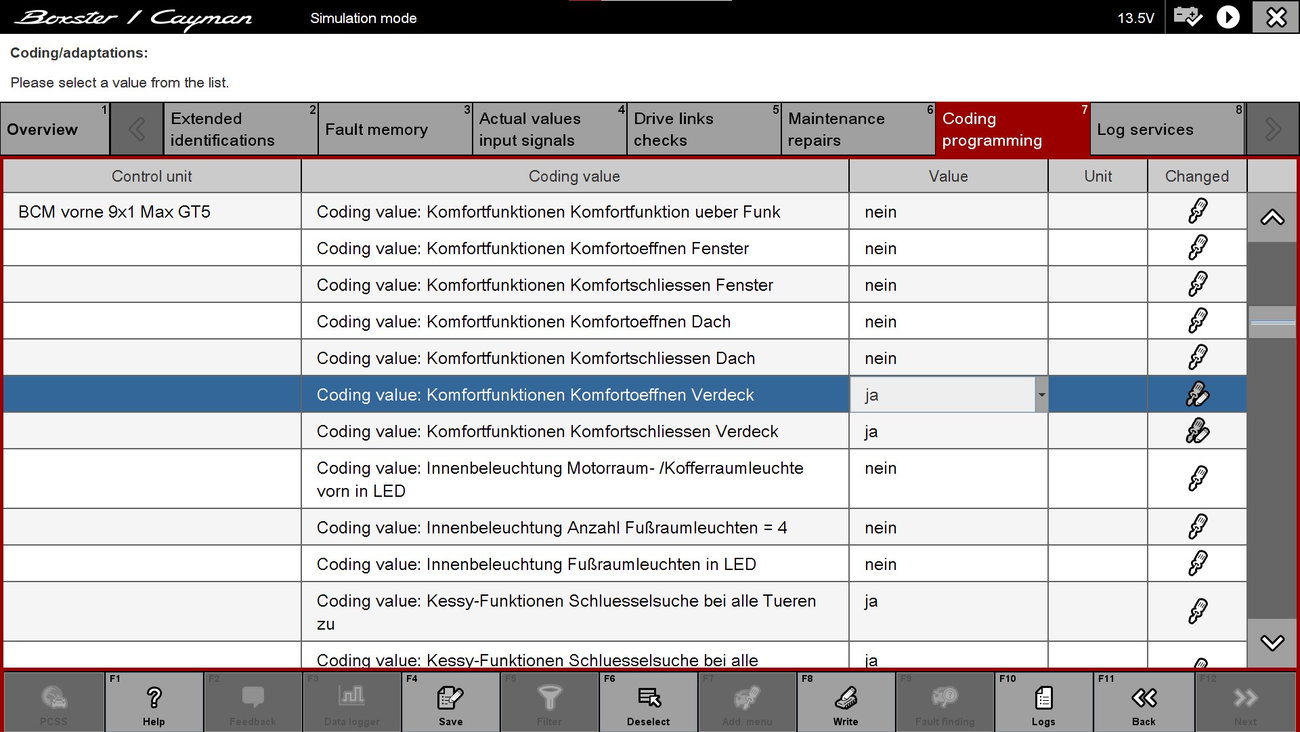Click the scroll down arrow button
Image resolution: width=1300 pixels, height=732 pixels.
pos(1272,643)
